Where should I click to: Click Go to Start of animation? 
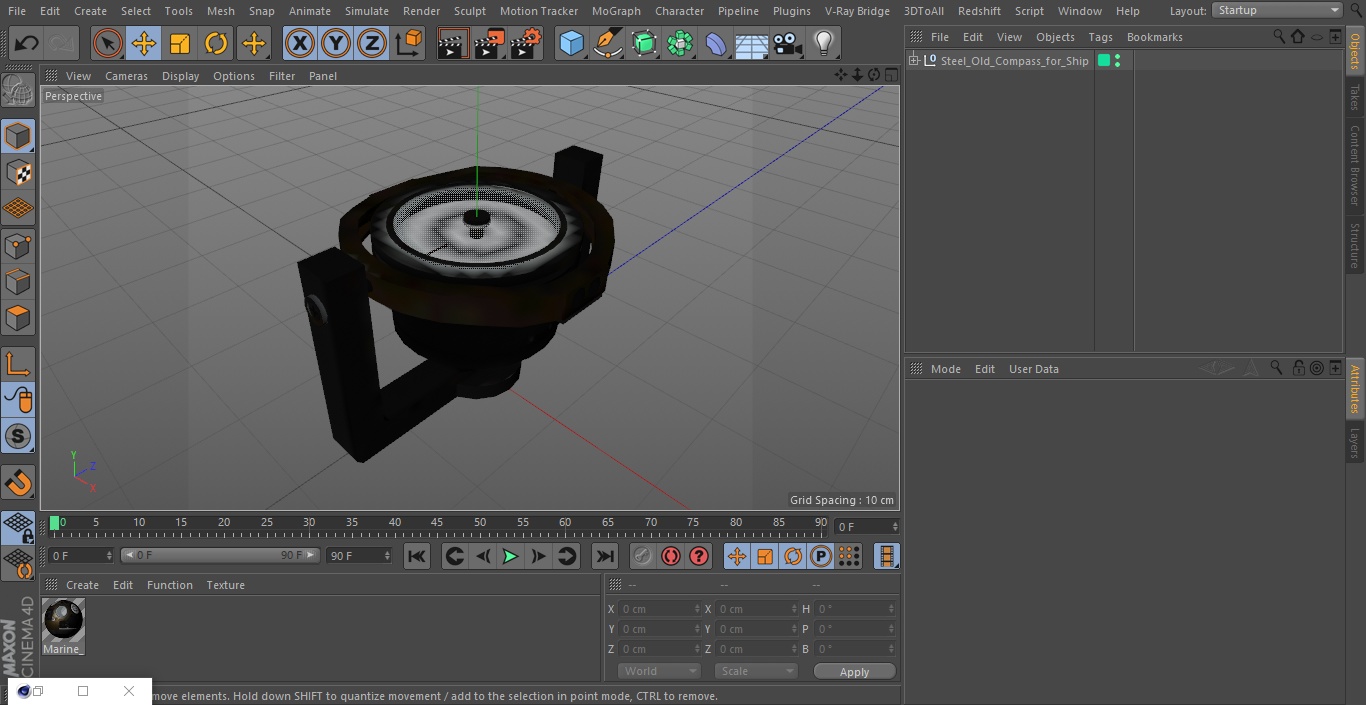(417, 556)
